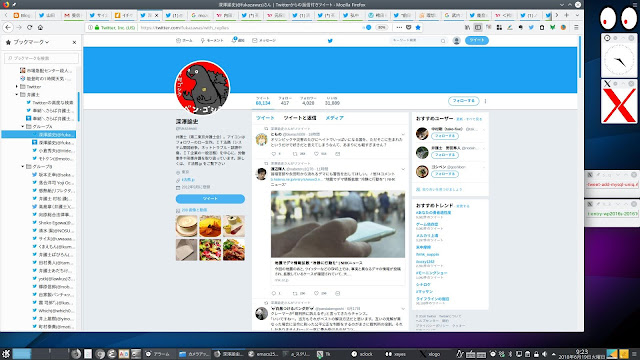The width and height of the screenshot is (640, 360).
Task: Open Twitter notifications bell
Action: pyautogui.click(x=234, y=40)
